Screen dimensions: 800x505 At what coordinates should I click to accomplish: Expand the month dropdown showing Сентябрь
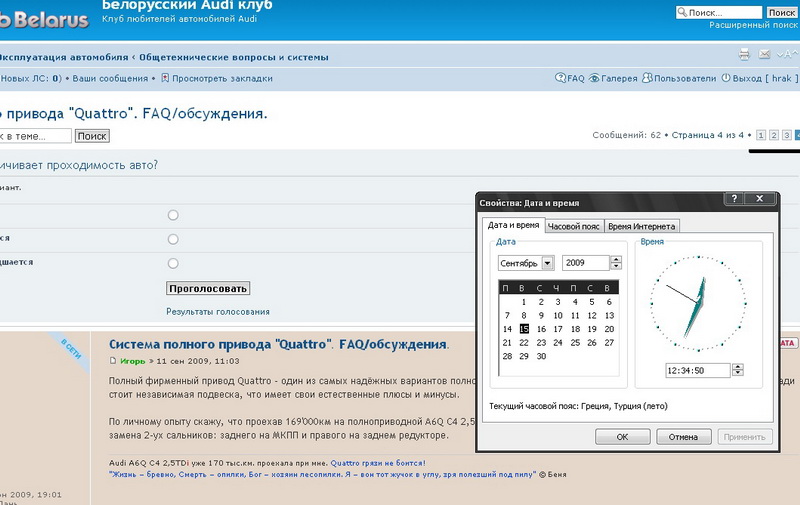pos(548,263)
